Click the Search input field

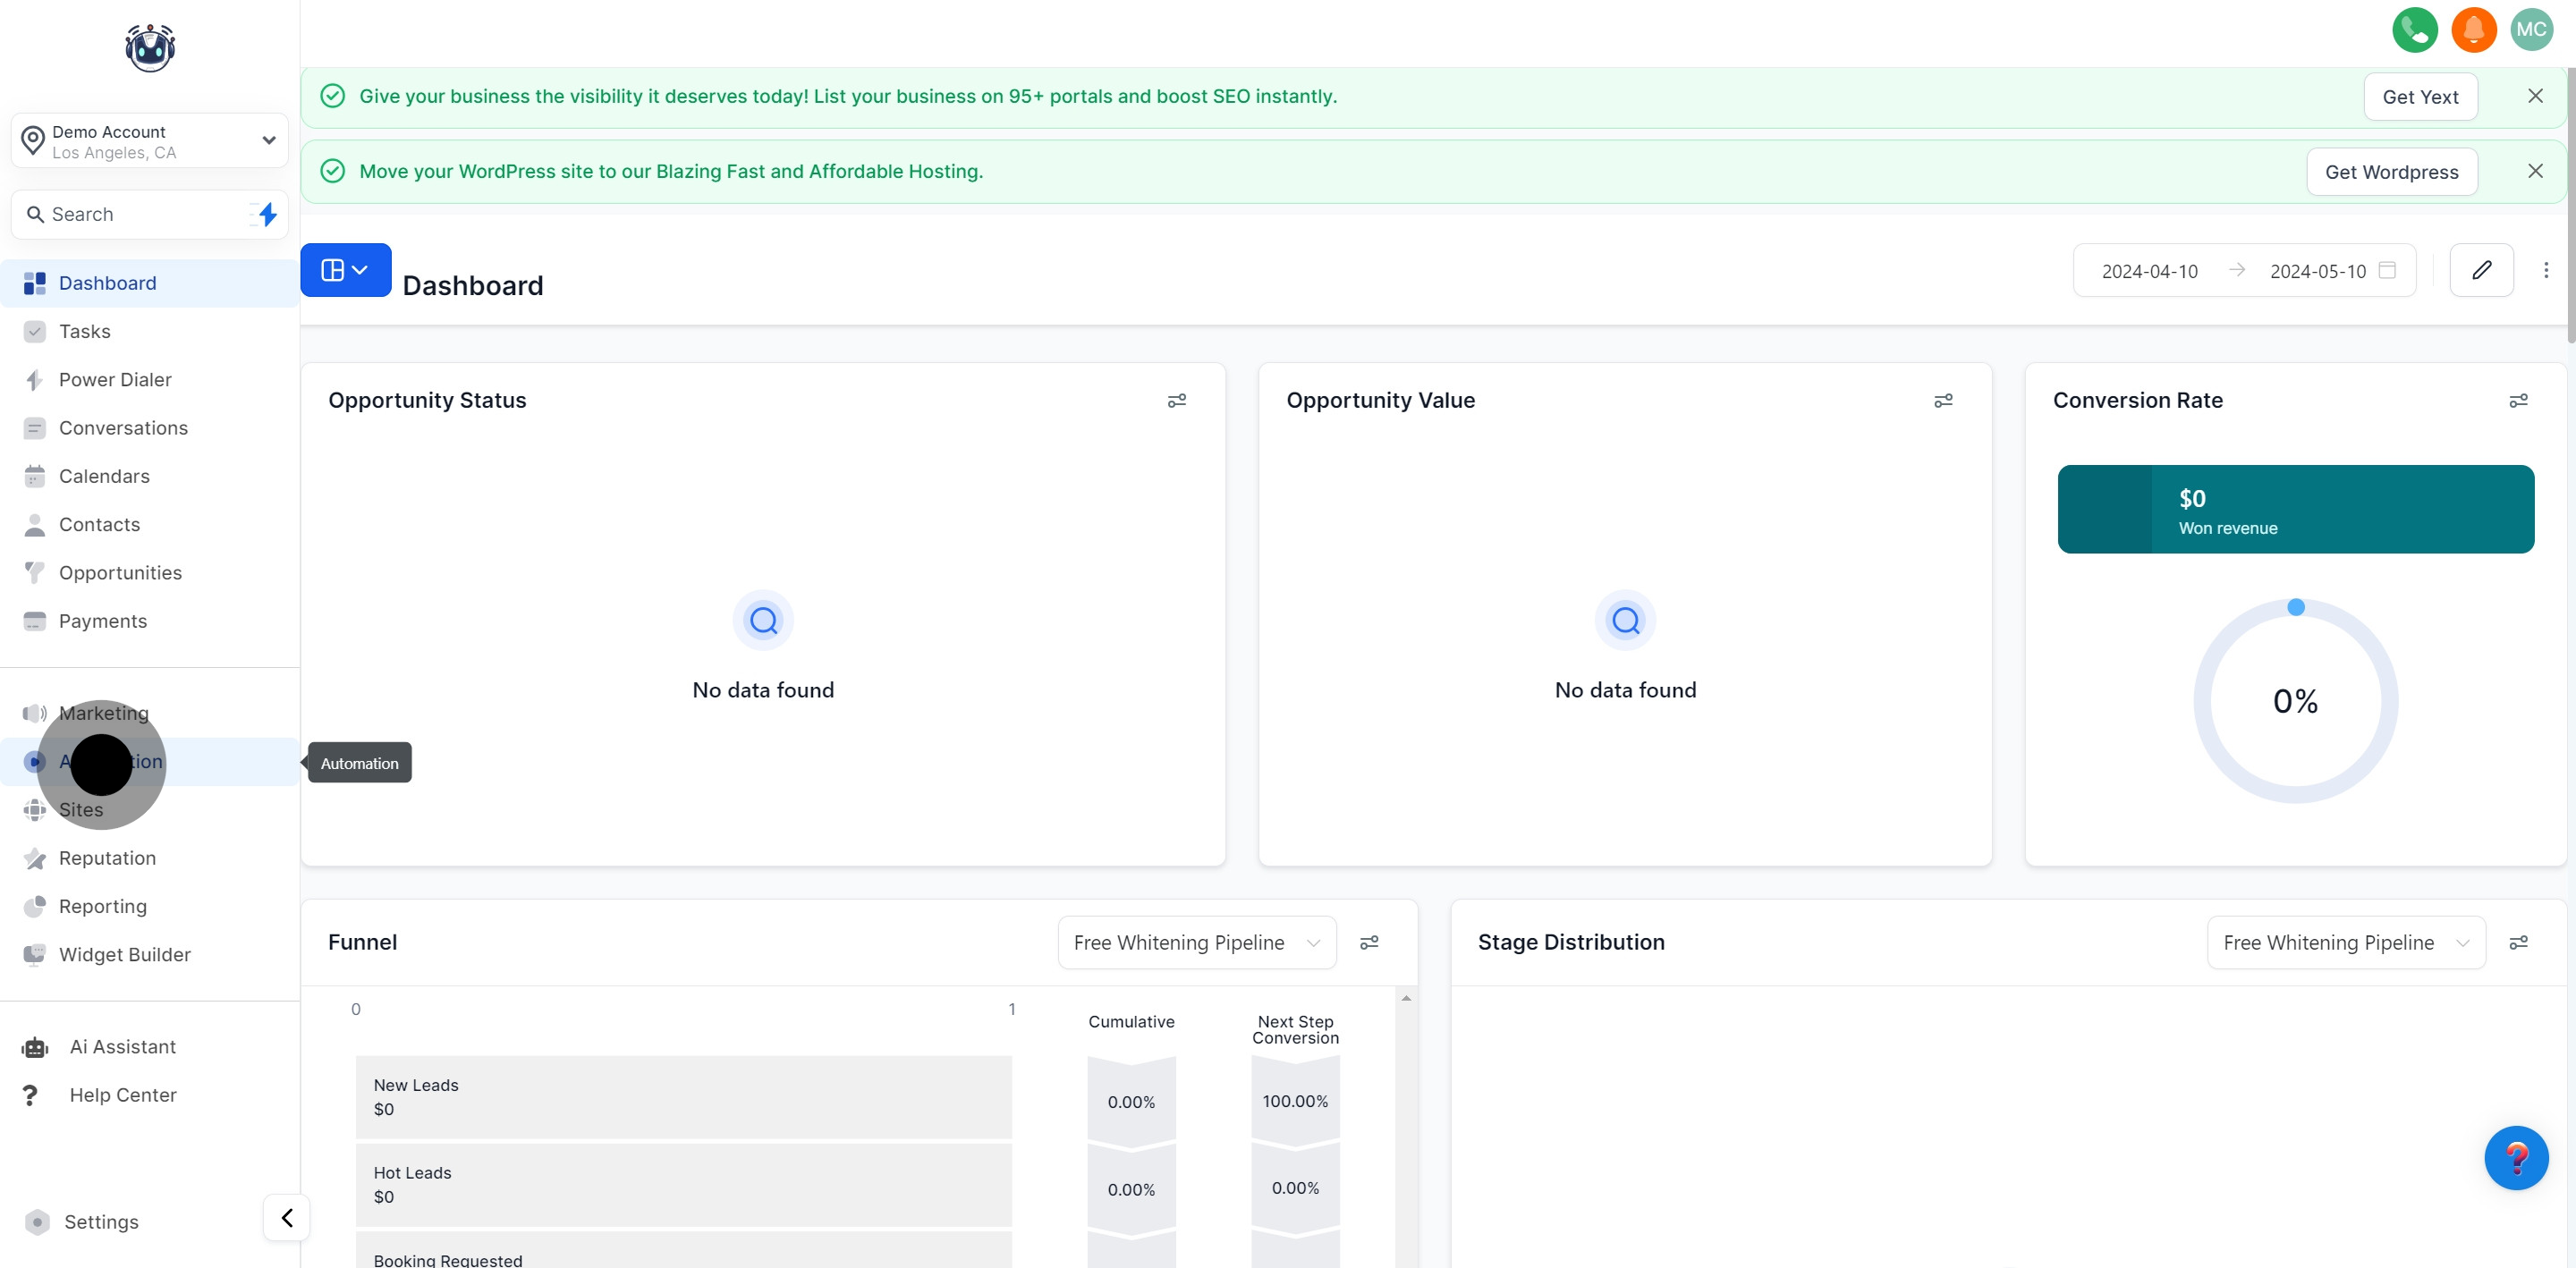(140, 214)
